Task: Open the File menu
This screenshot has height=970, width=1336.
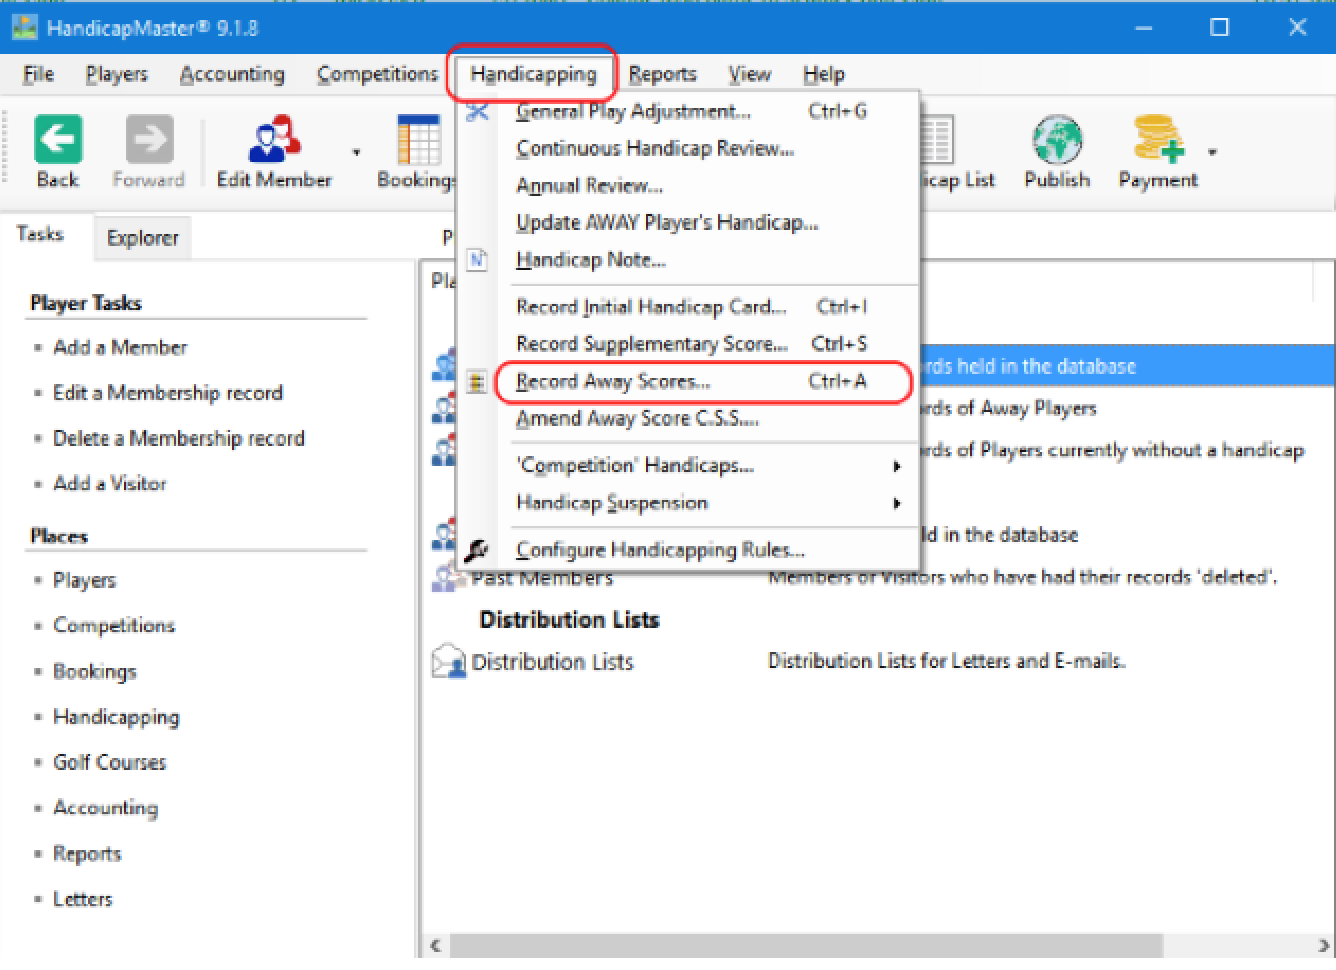Action: 39,74
